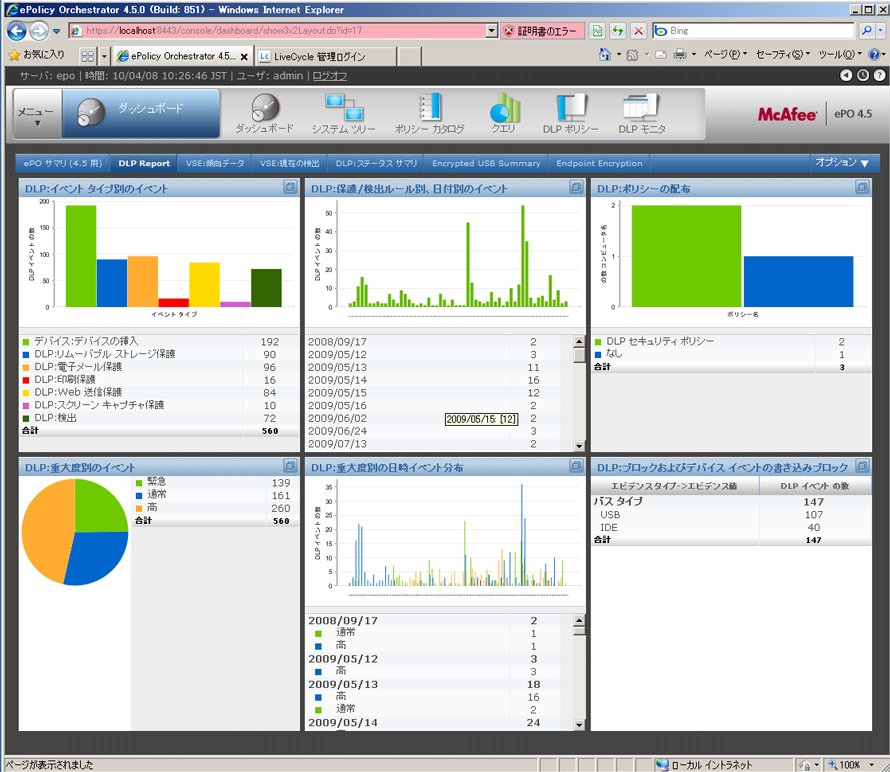Open the クエリ icon
This screenshot has width=890, height=772.
pyautogui.click(x=503, y=114)
